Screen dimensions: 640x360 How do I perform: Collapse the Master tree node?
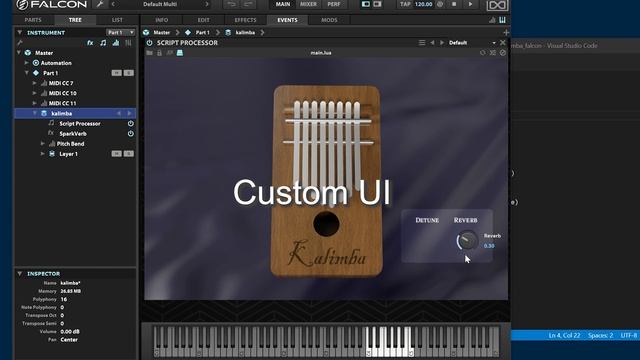[19, 53]
